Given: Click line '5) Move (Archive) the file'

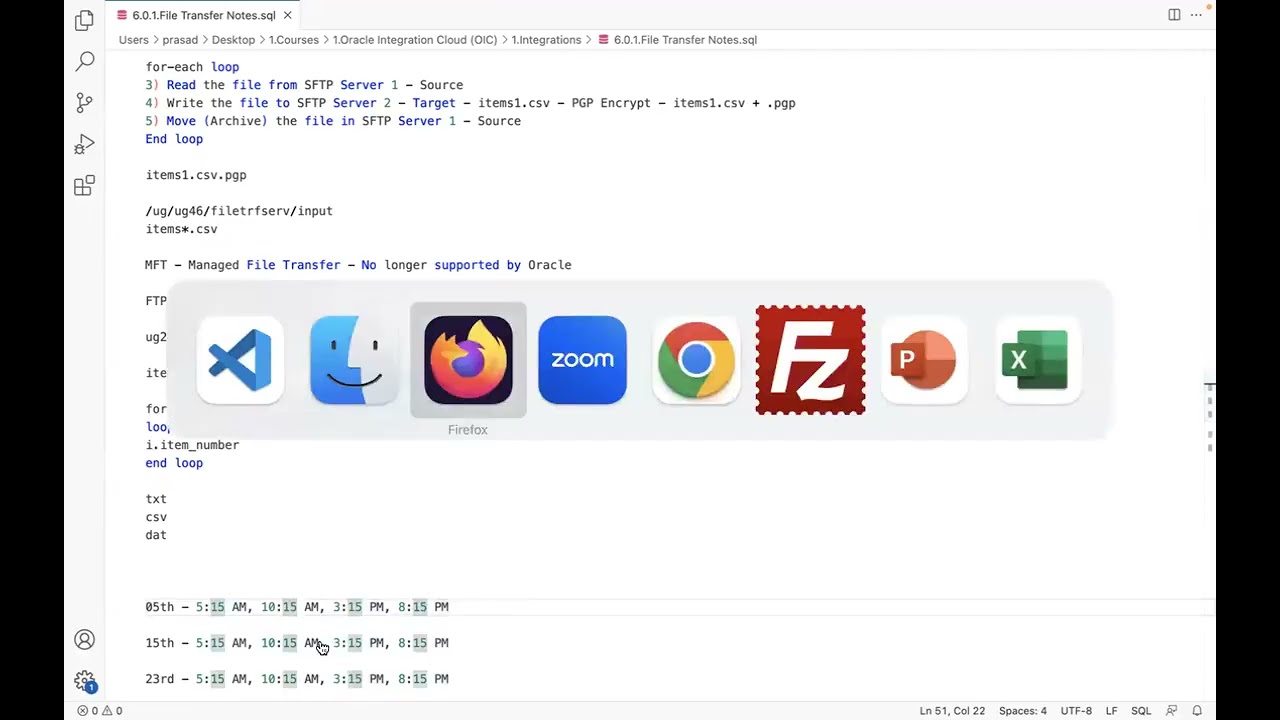Looking at the screenshot, I should click(x=333, y=121).
